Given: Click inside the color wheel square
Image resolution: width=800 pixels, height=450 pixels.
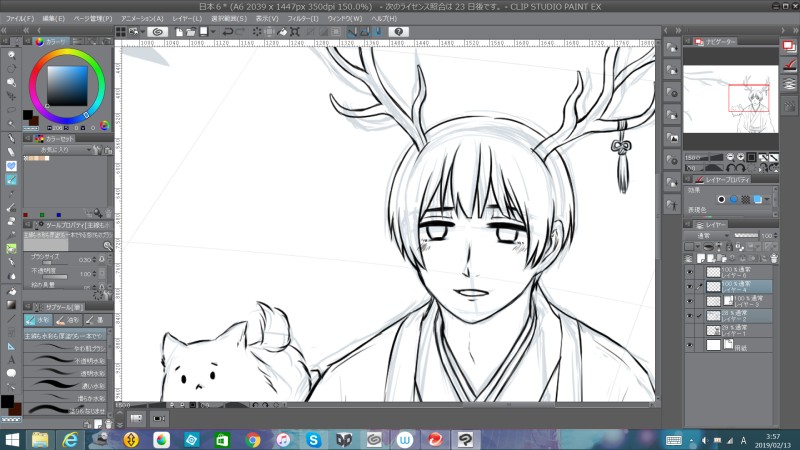Looking at the screenshot, I should point(67,86).
